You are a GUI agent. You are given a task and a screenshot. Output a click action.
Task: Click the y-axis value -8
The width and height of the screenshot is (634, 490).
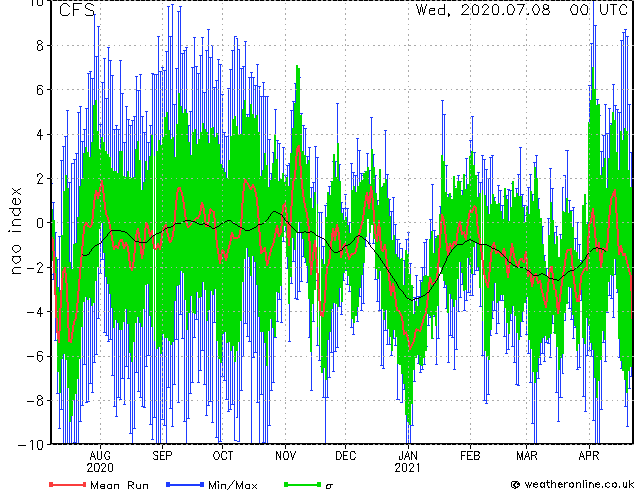coord(35,401)
